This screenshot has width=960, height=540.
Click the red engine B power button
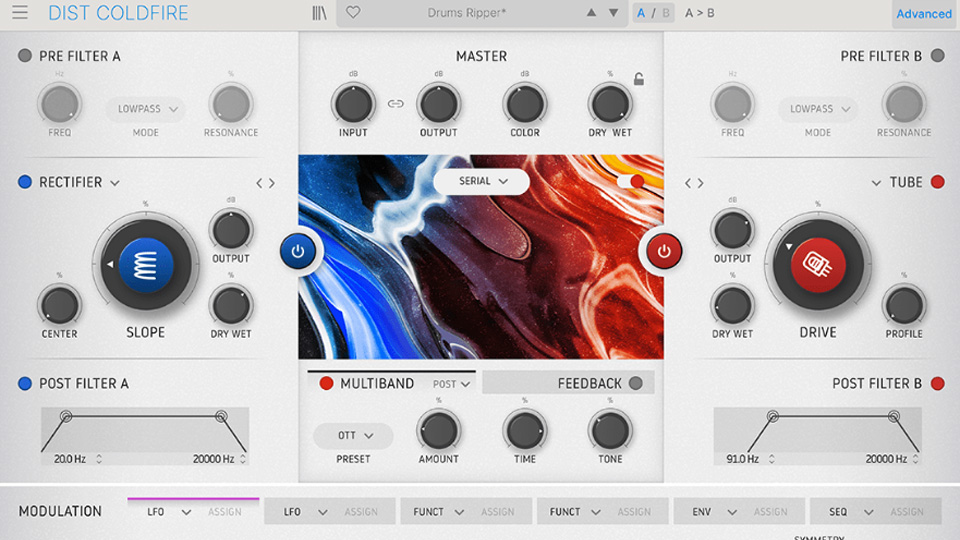663,252
